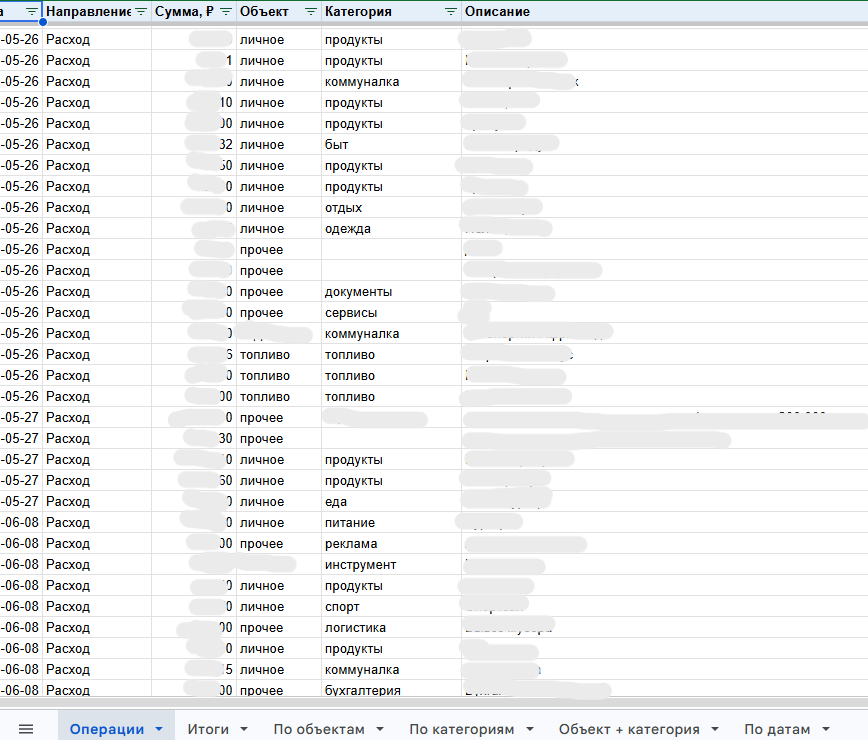Open filter icon in Категория column header

tap(451, 12)
